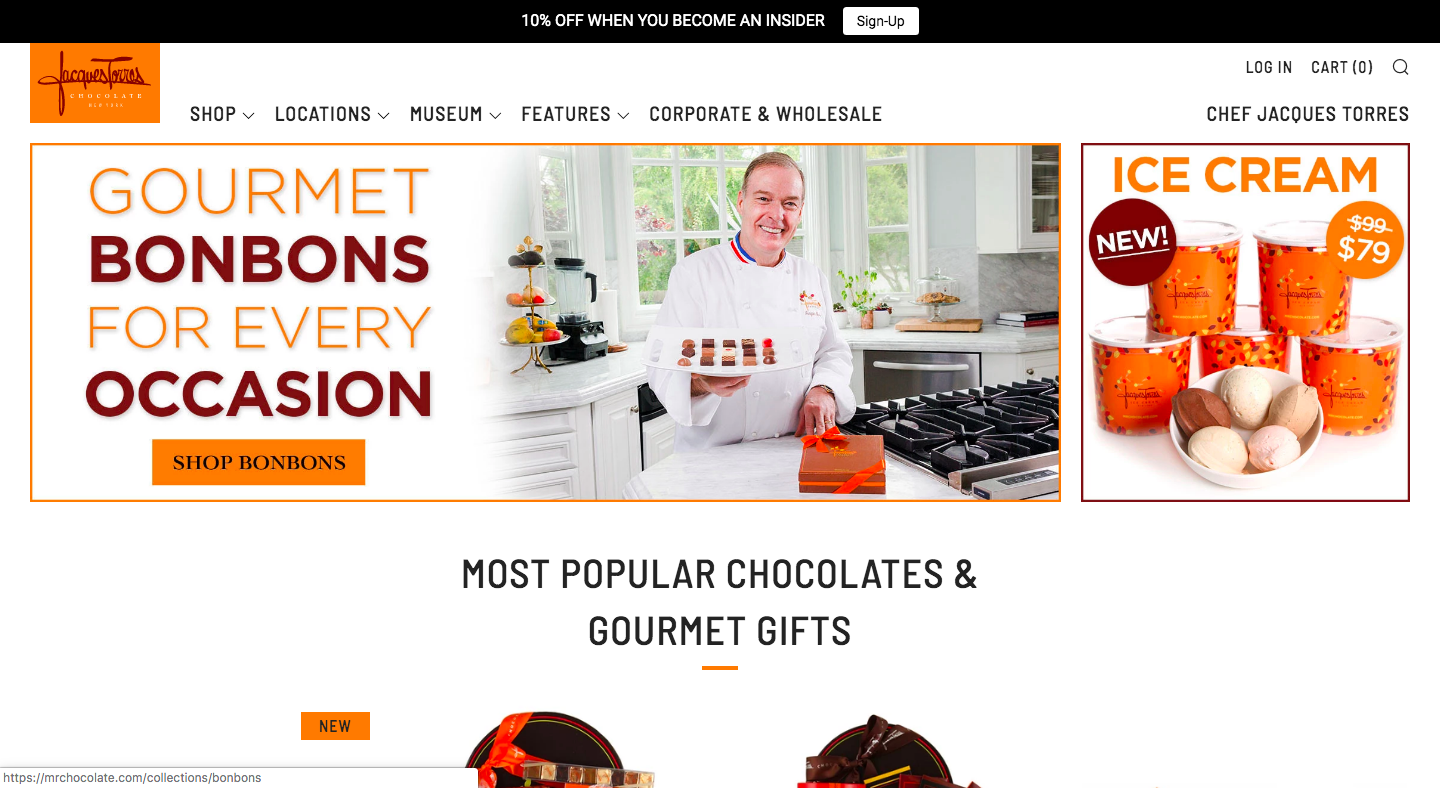
Task: Expand the LOCATIONS dropdown arrow
Action: 383,116
